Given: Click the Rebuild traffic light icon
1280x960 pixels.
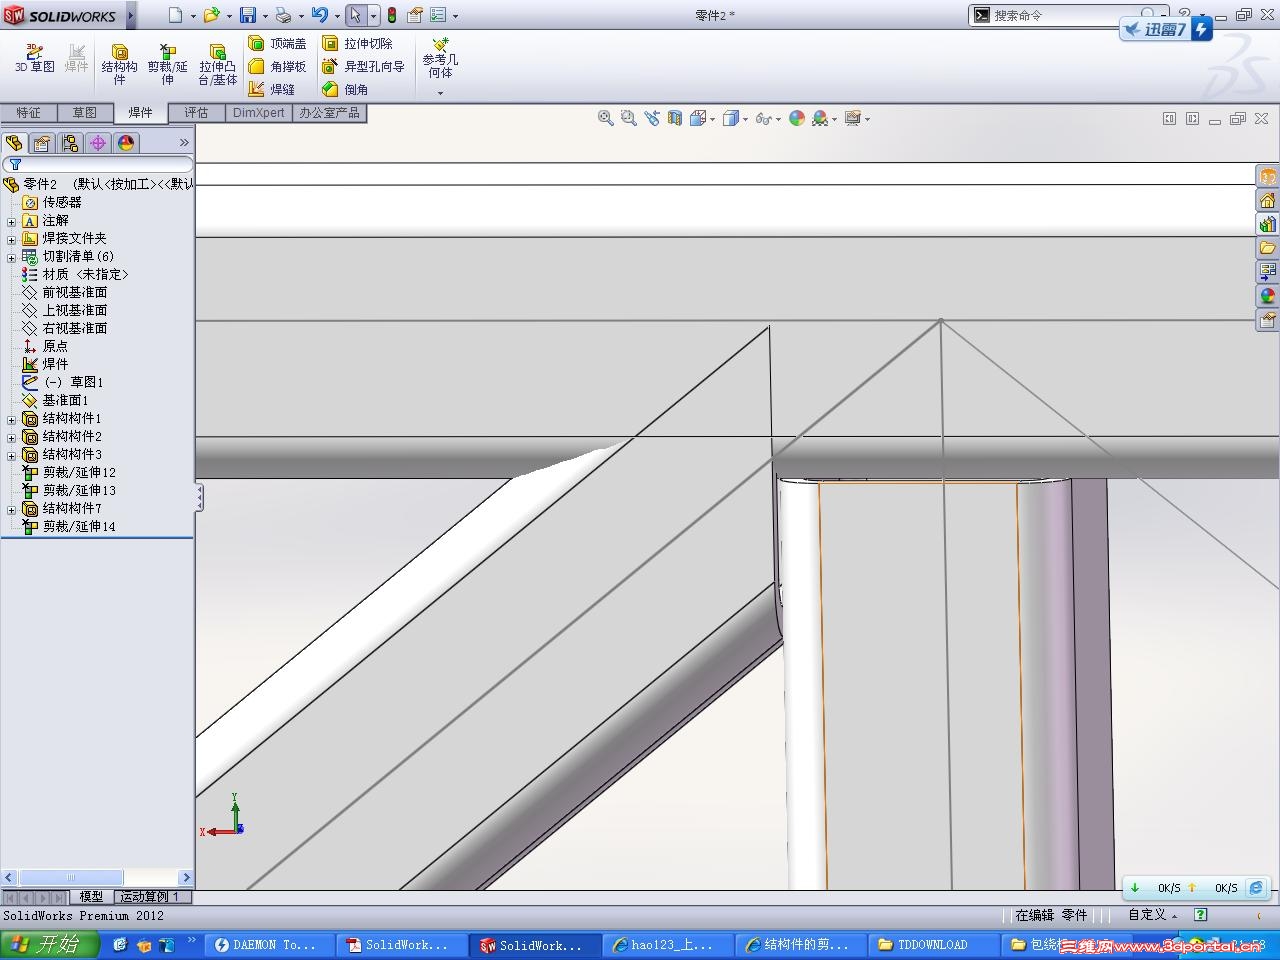Looking at the screenshot, I should tap(392, 15).
